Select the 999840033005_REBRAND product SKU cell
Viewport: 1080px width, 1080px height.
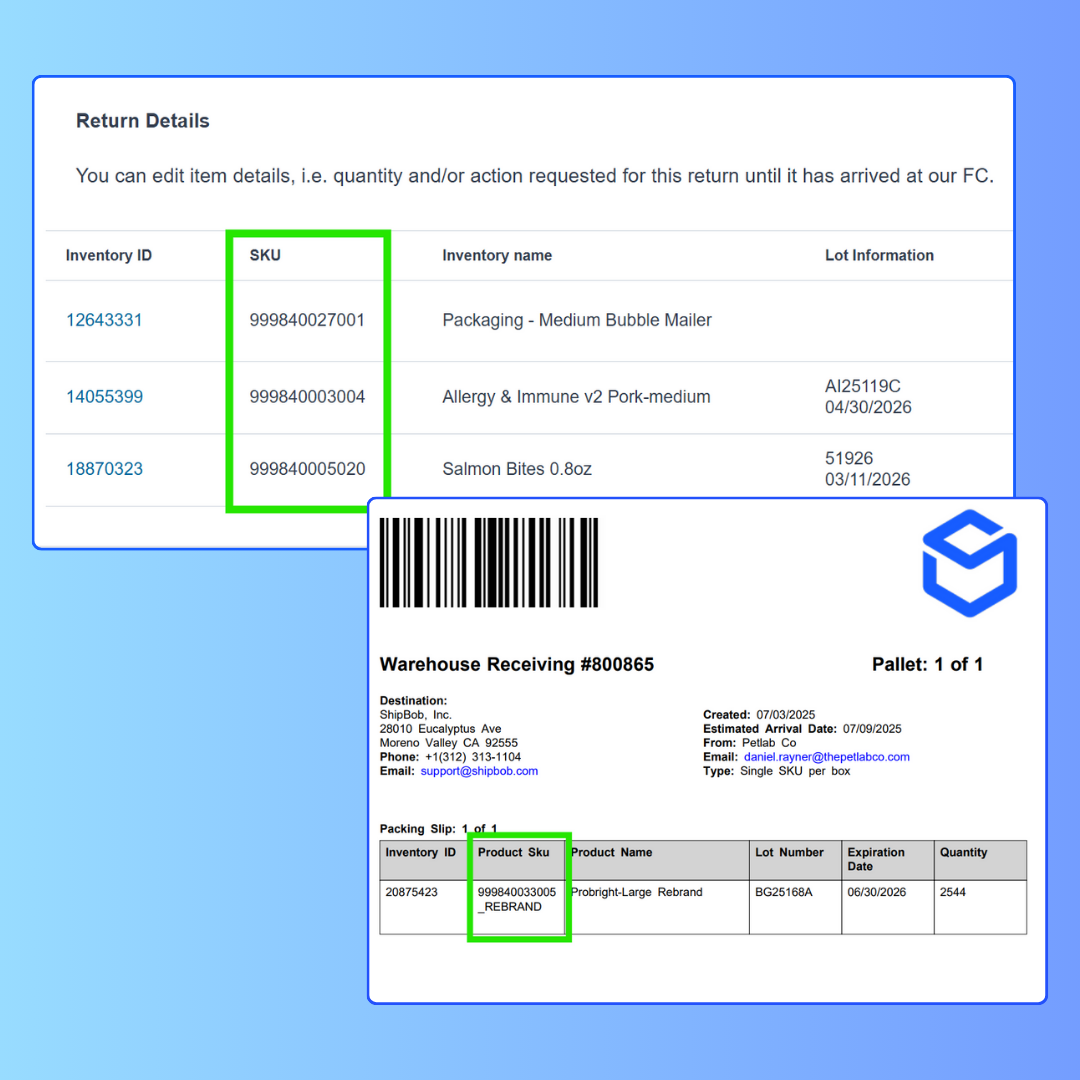tap(516, 899)
